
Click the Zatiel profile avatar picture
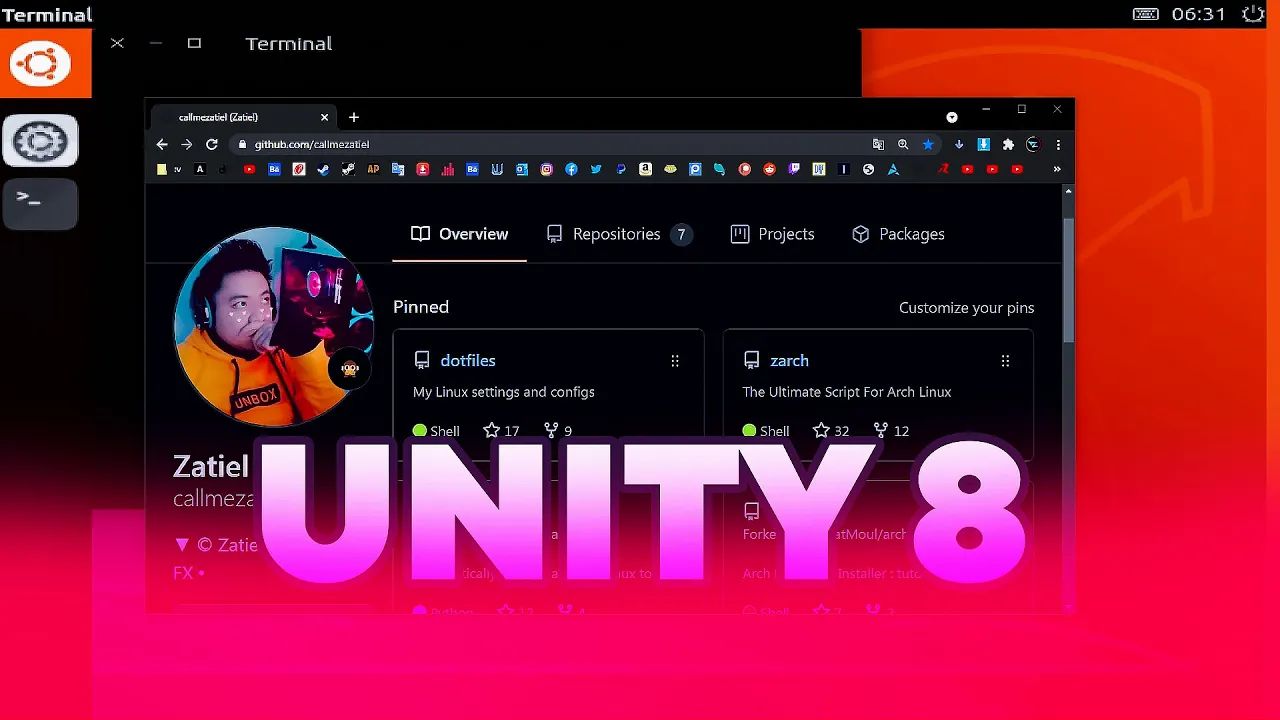coord(273,327)
